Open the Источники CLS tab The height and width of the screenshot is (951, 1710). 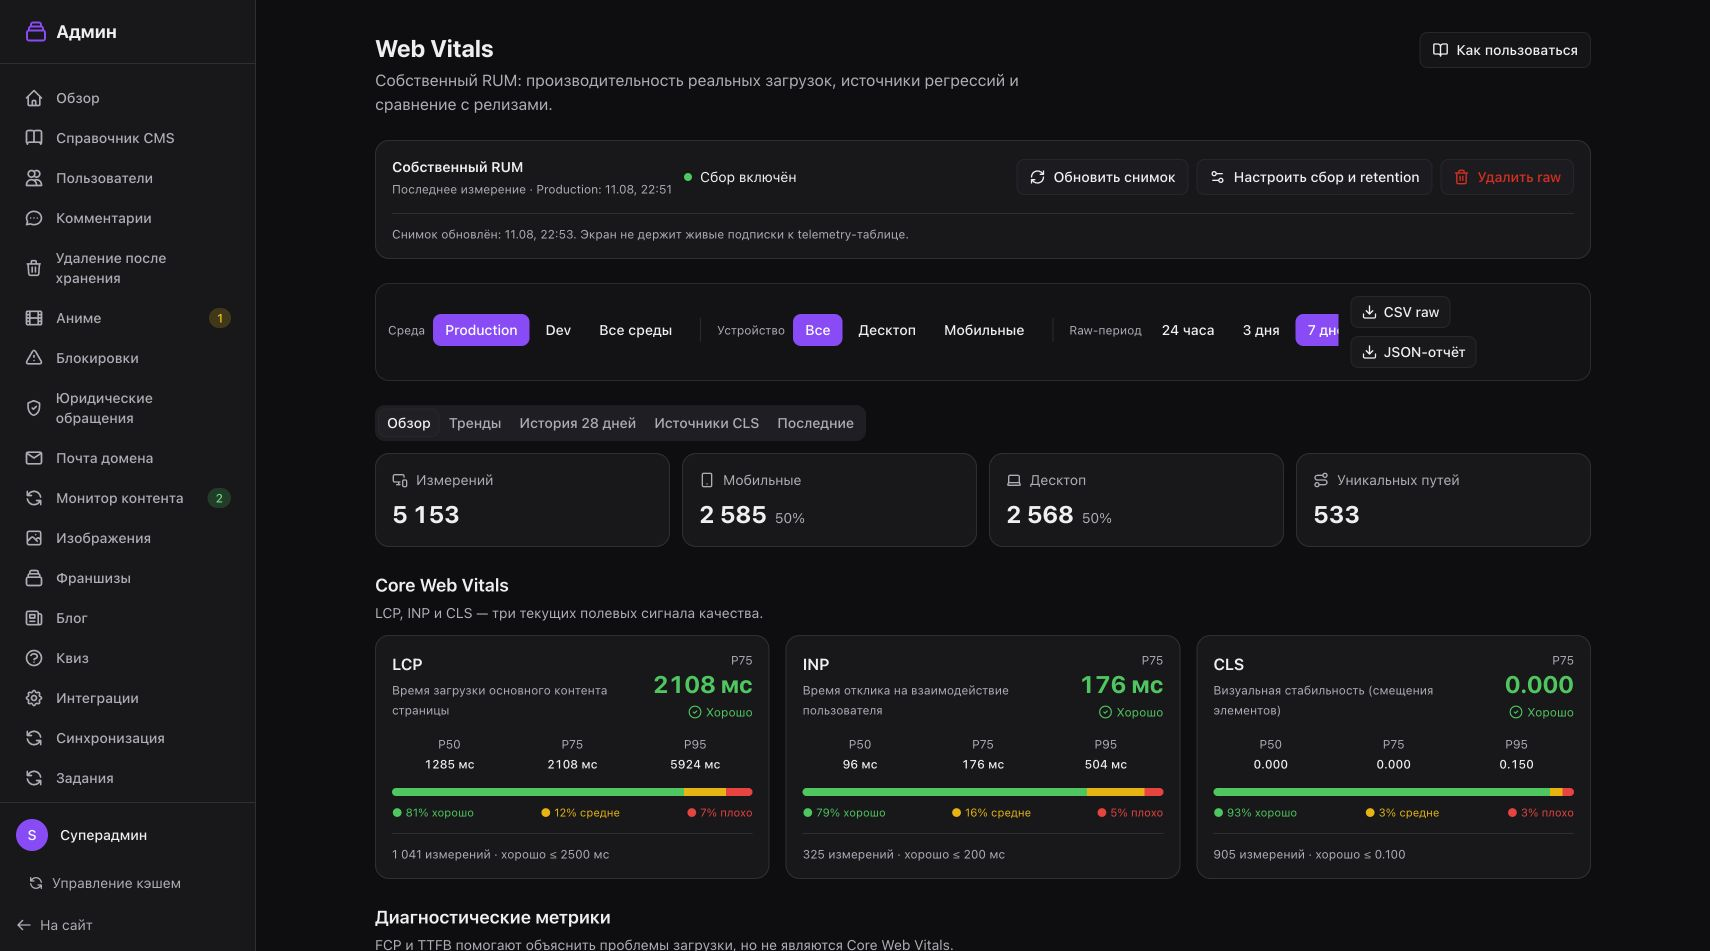pos(706,423)
